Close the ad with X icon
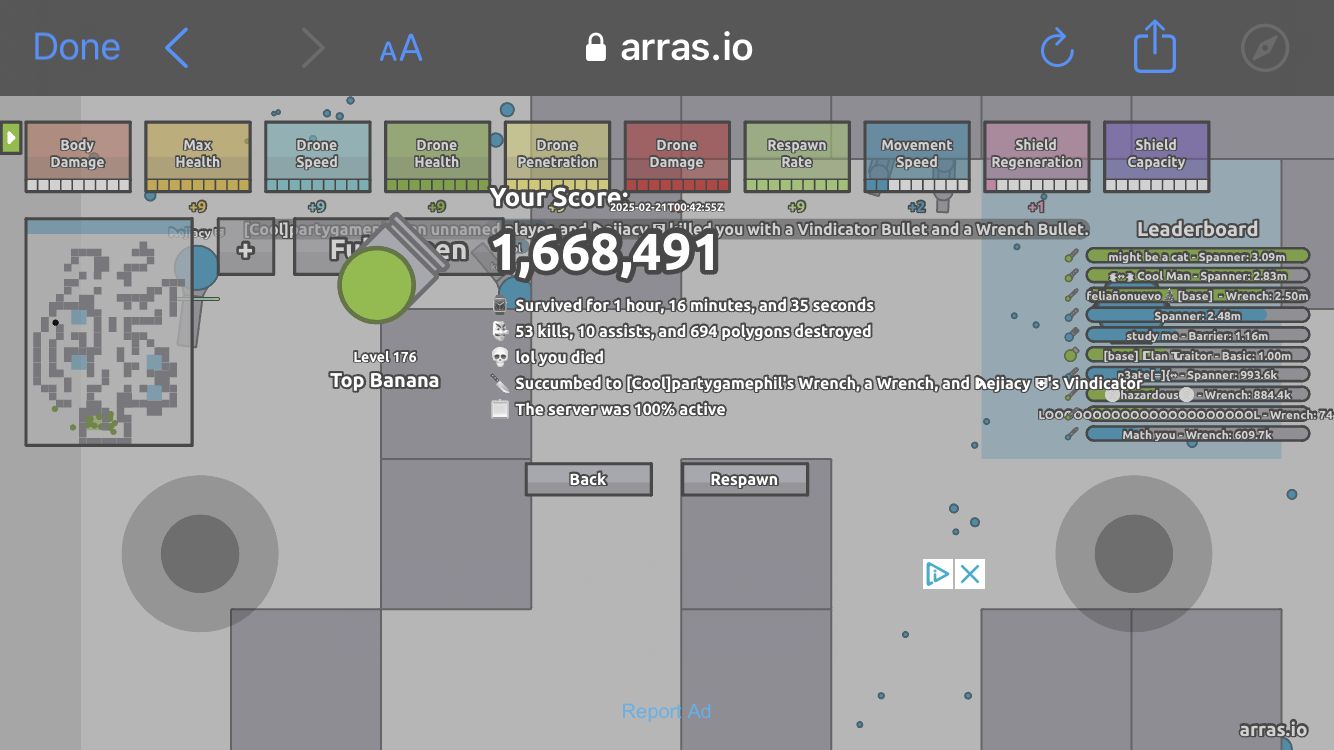The height and width of the screenshot is (750, 1334). point(970,573)
